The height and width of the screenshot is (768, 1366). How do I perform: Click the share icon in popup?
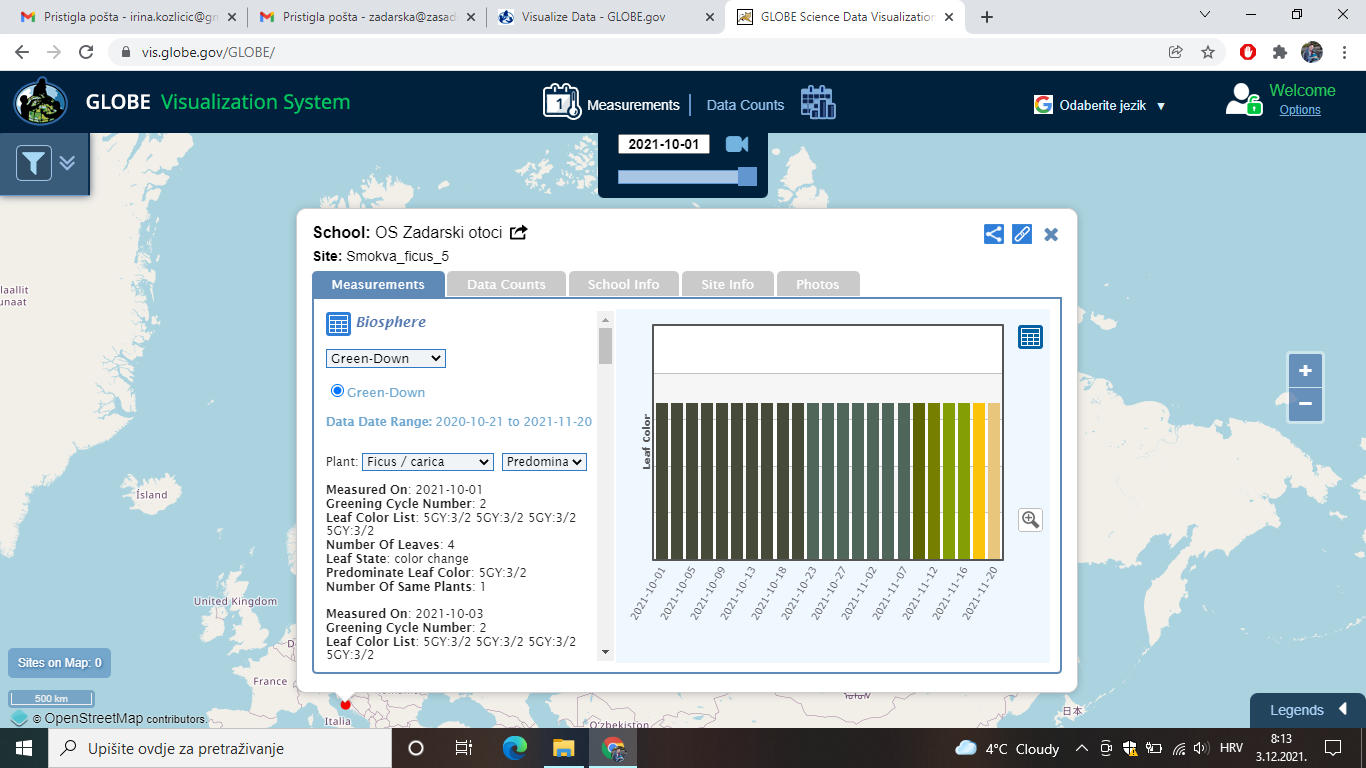(x=993, y=234)
